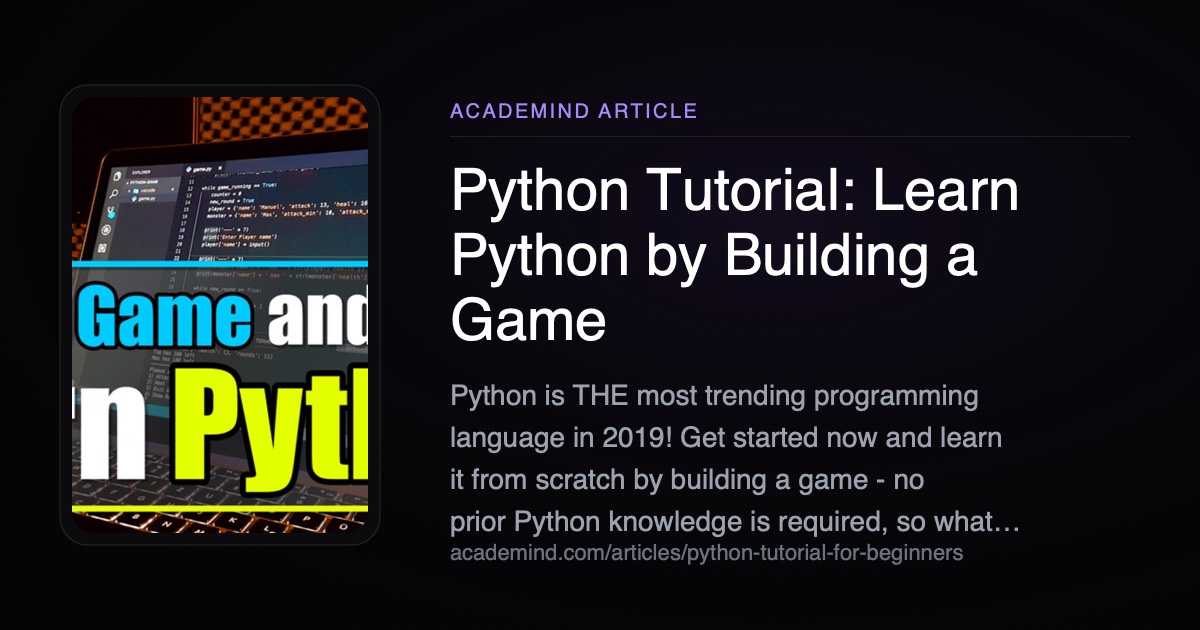Viewport: 1200px width, 630px height.
Task: Click the 'ACADEMIND ARTICLE' label
Action: point(574,111)
